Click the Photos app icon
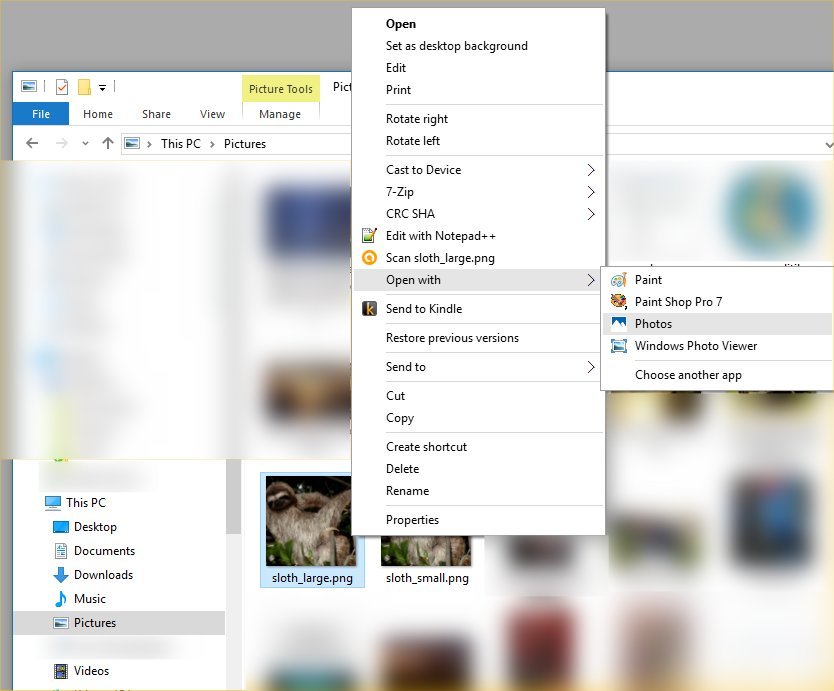The width and height of the screenshot is (834, 691). (619, 323)
